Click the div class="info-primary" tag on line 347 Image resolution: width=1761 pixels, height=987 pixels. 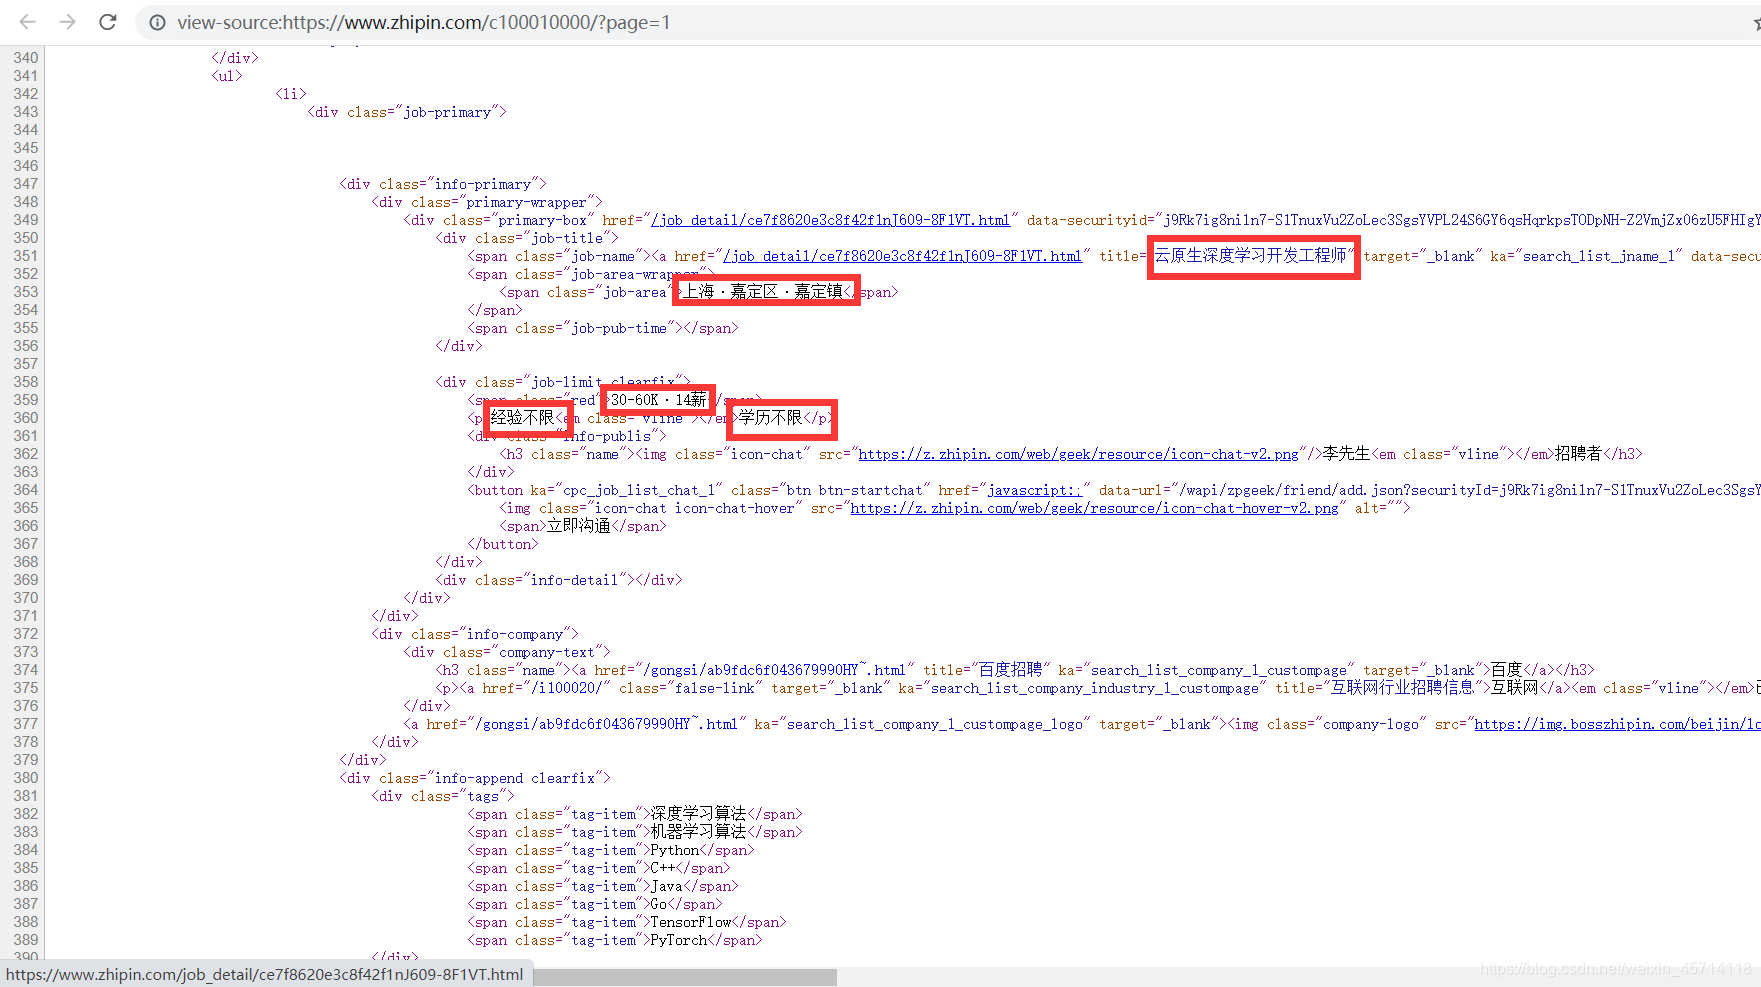point(443,184)
